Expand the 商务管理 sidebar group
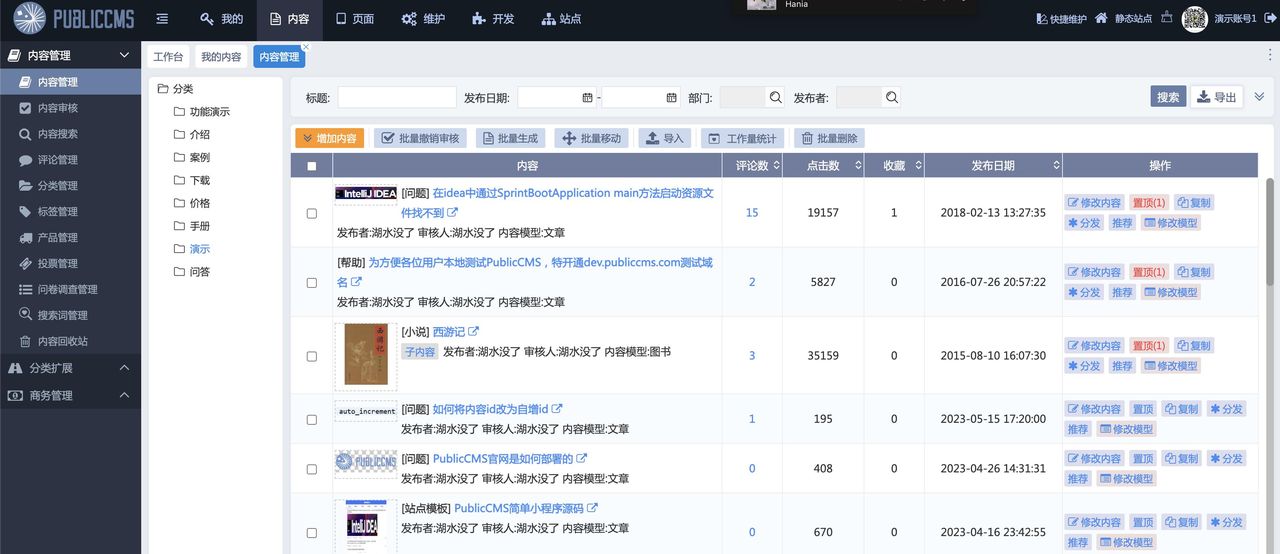1280x554 pixels. click(70, 396)
